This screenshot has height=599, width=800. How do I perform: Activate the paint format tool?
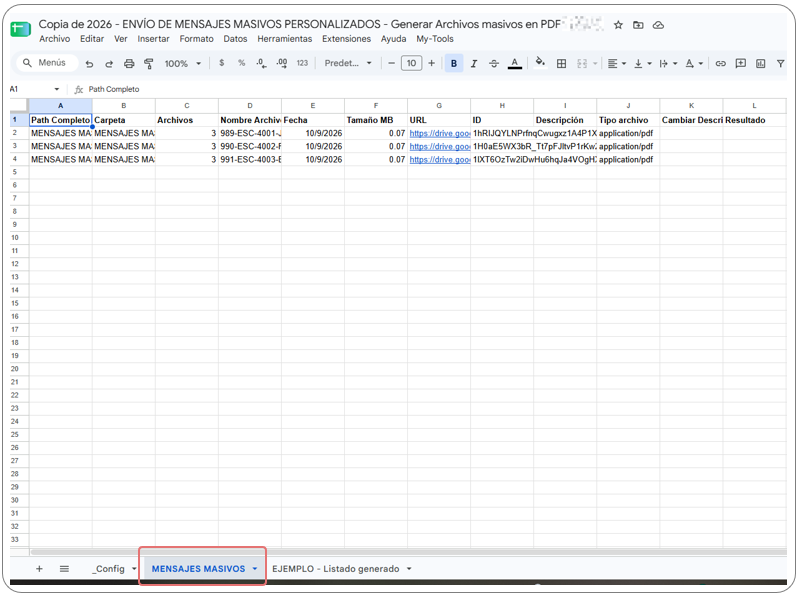[x=148, y=64]
